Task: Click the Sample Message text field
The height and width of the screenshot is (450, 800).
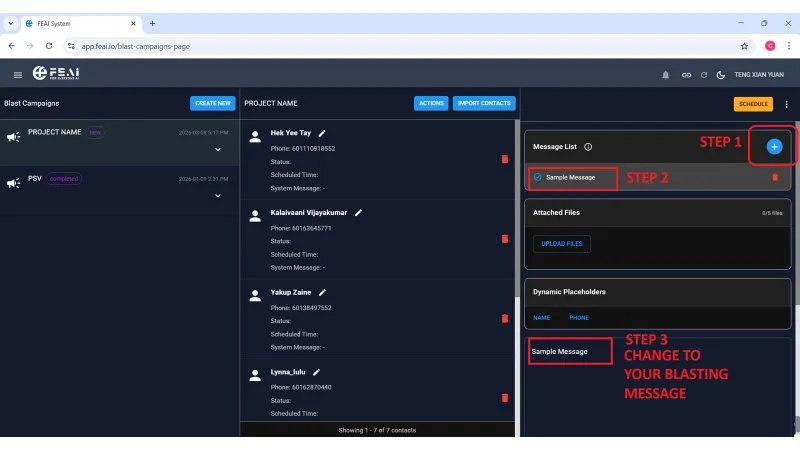Action: (x=658, y=386)
